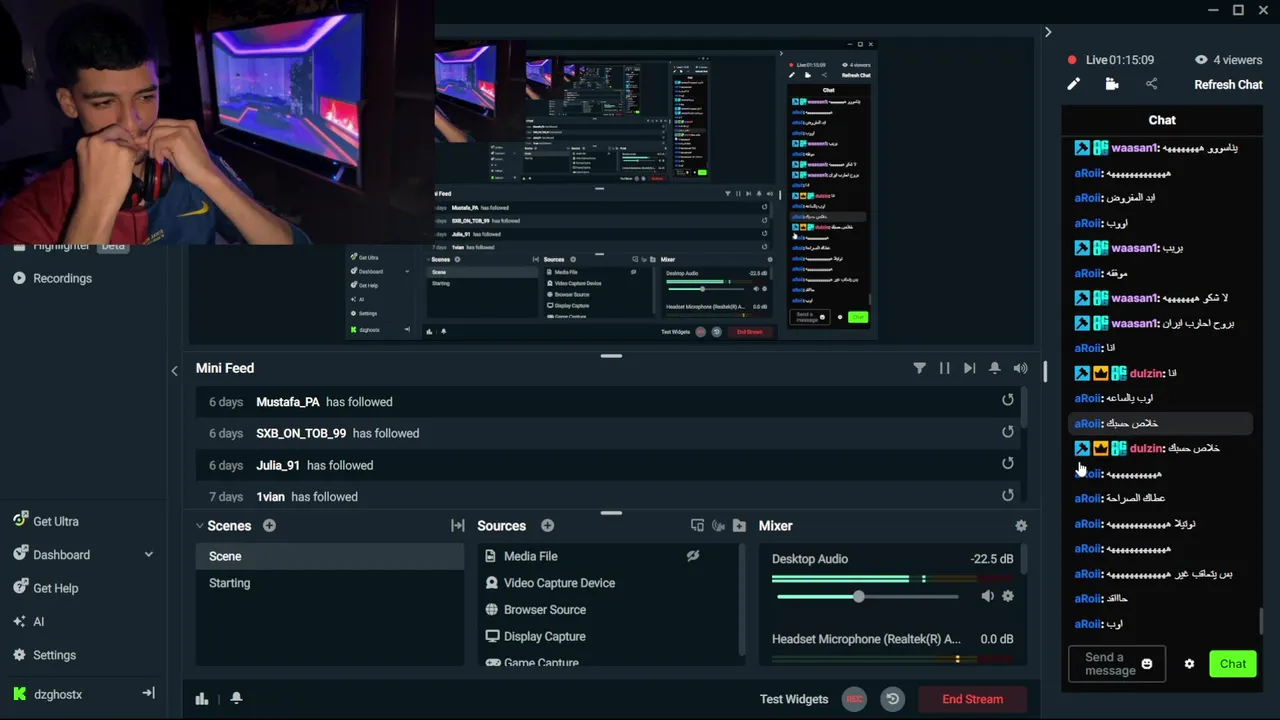Click the dzghostx account name
This screenshot has height=720, width=1280.
(x=58, y=694)
